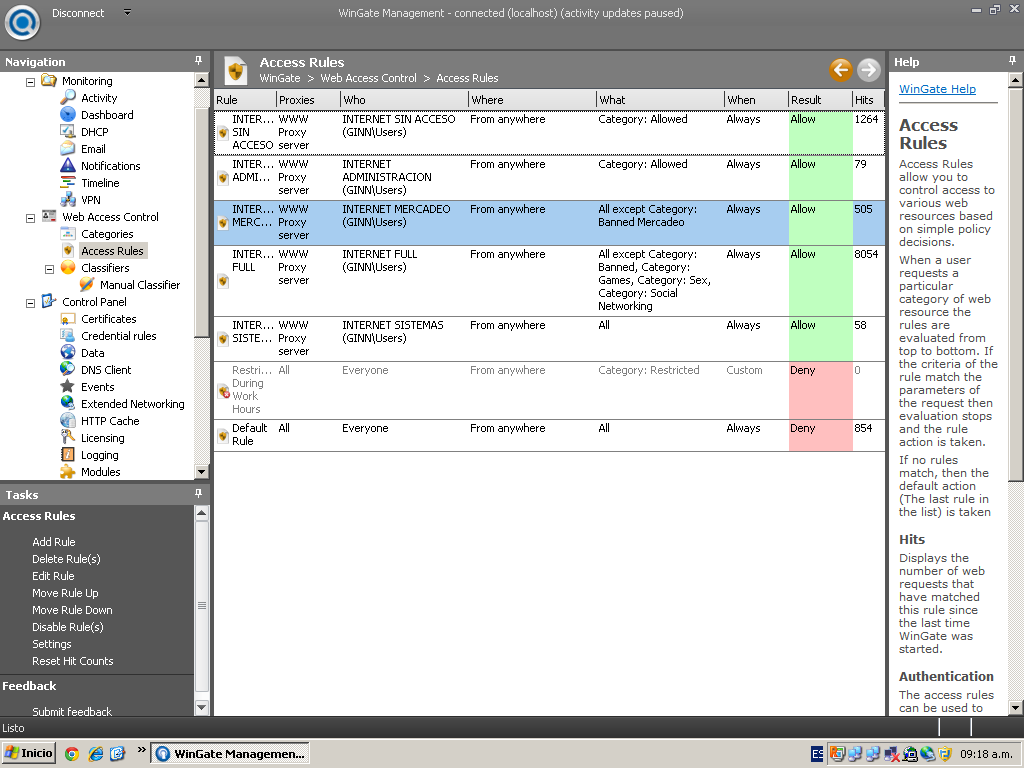Collapse the Control Panel tree node
This screenshot has width=1024, height=768.
pyautogui.click(x=30, y=303)
